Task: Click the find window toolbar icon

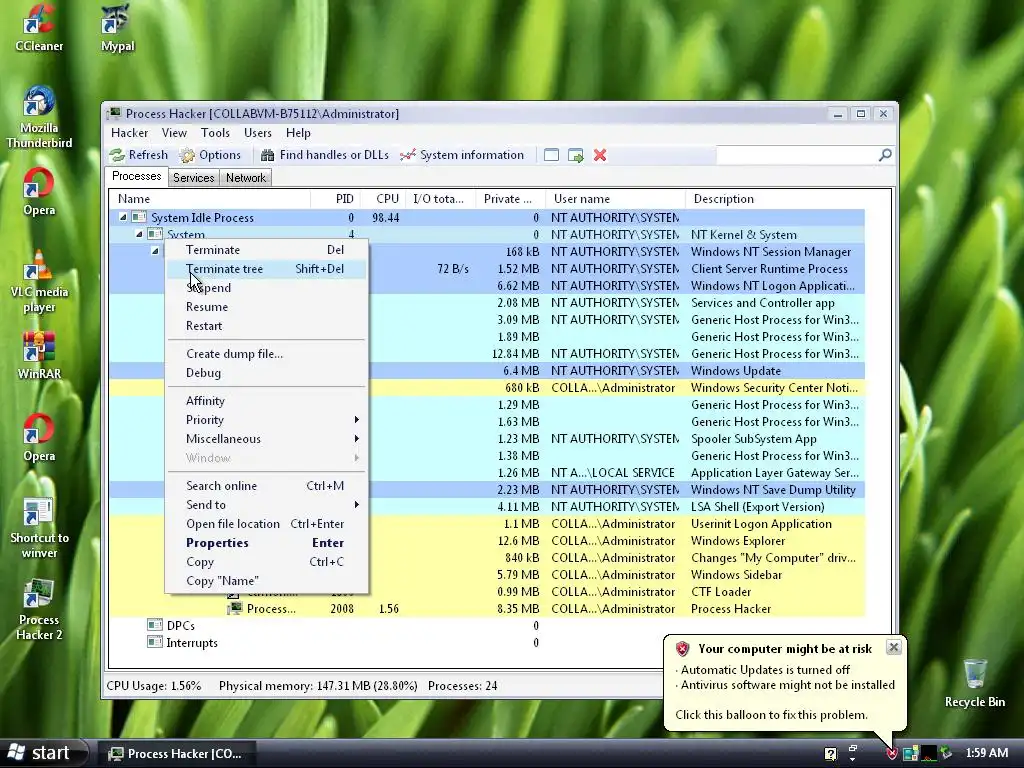Action: click(551, 155)
